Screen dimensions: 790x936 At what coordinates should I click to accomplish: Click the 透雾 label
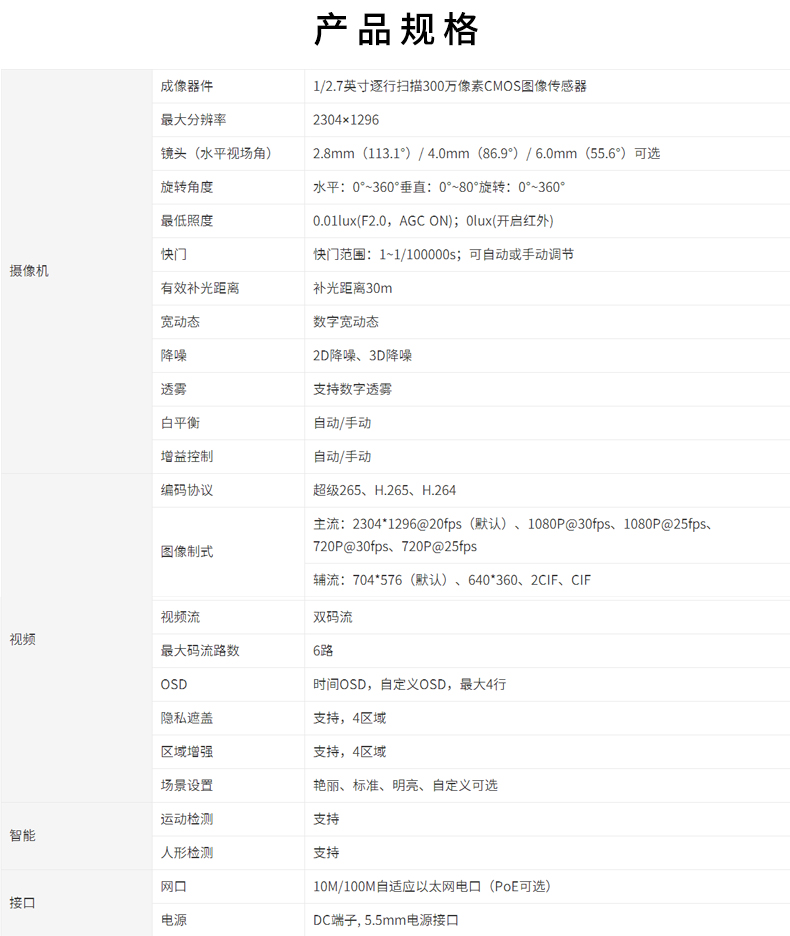[173, 389]
